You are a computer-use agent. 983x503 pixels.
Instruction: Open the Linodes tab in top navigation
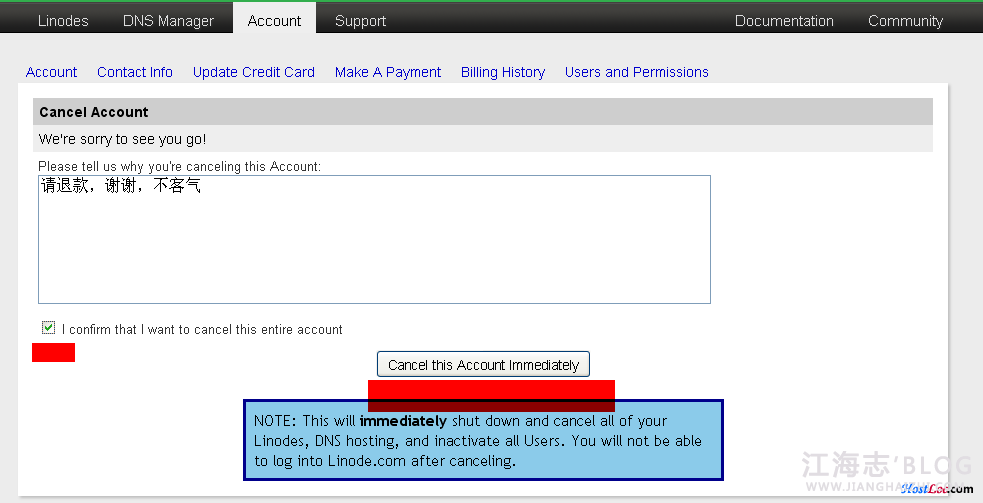(x=63, y=20)
